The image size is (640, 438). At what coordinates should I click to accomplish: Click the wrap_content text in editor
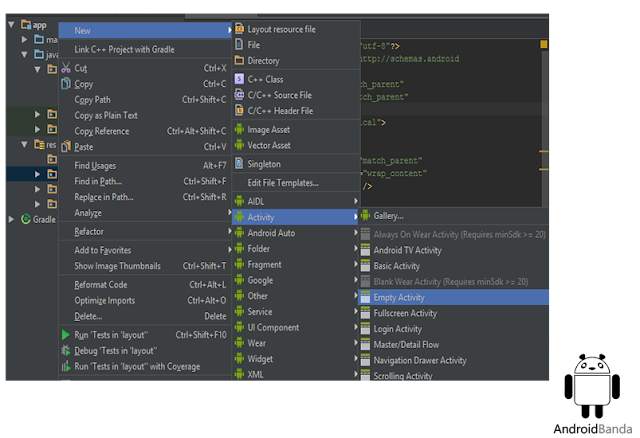click(x=395, y=173)
